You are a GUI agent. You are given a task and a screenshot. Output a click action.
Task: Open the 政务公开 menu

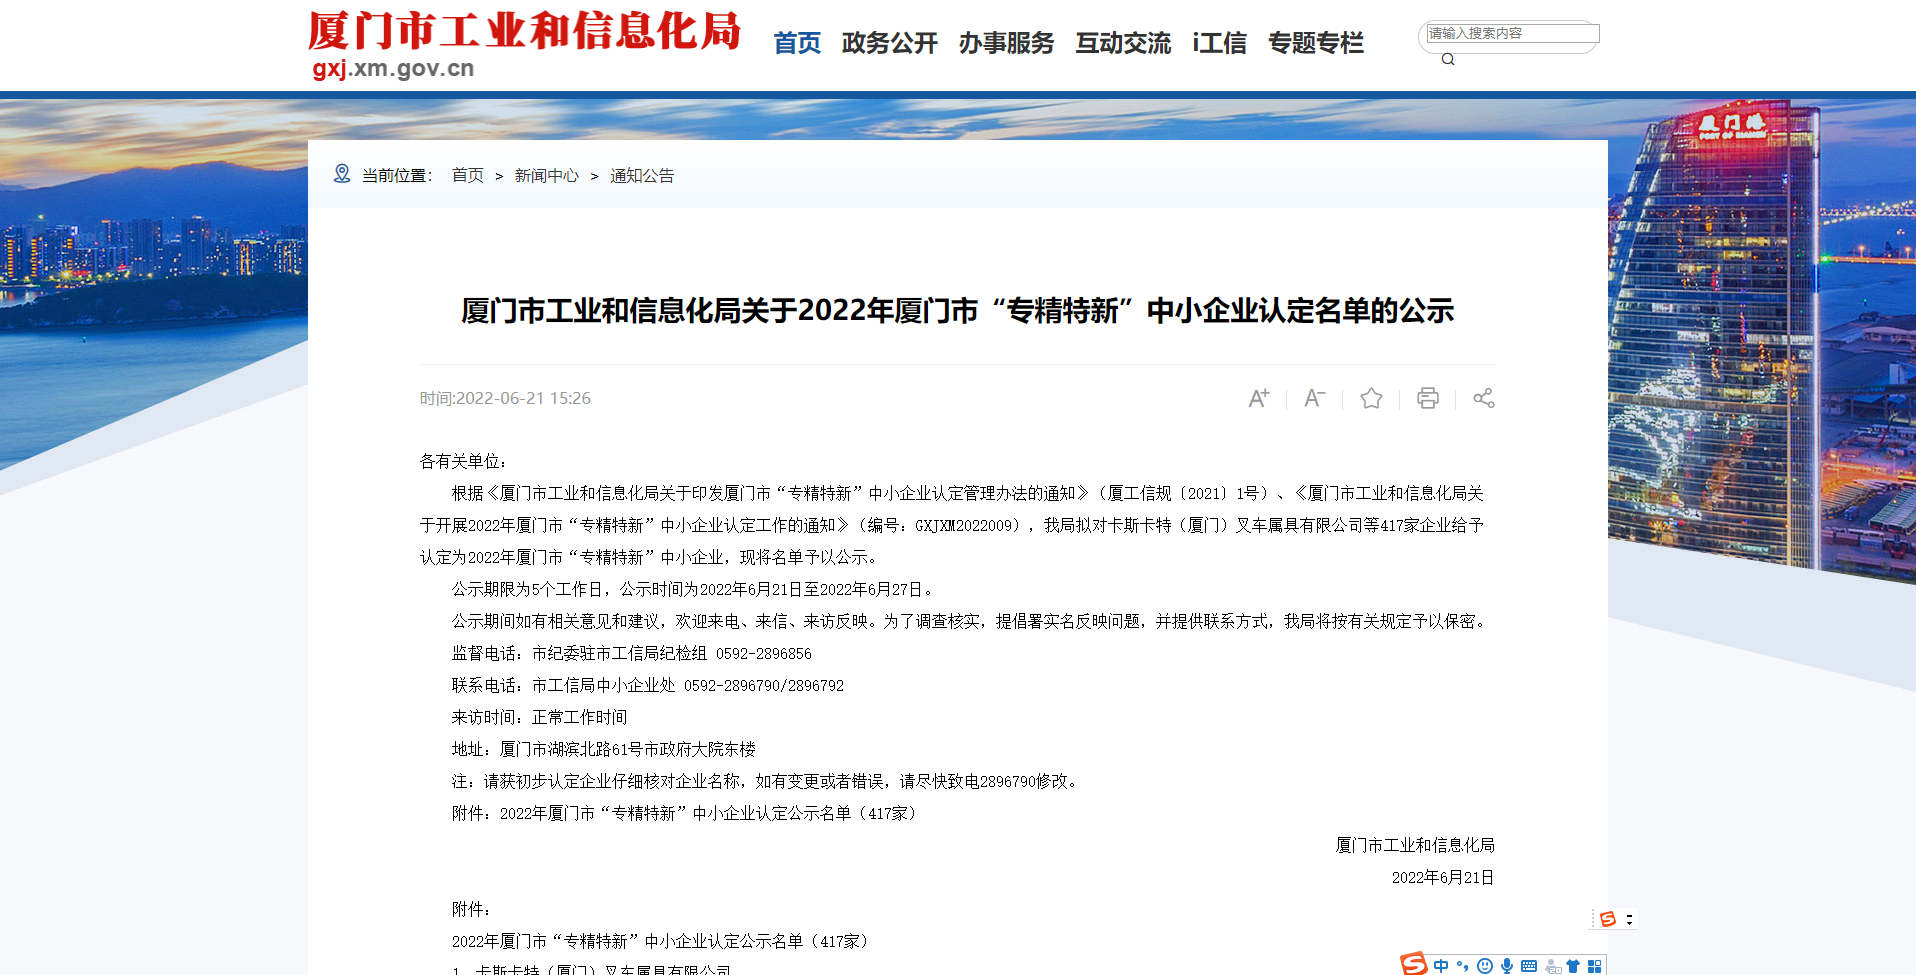(889, 43)
